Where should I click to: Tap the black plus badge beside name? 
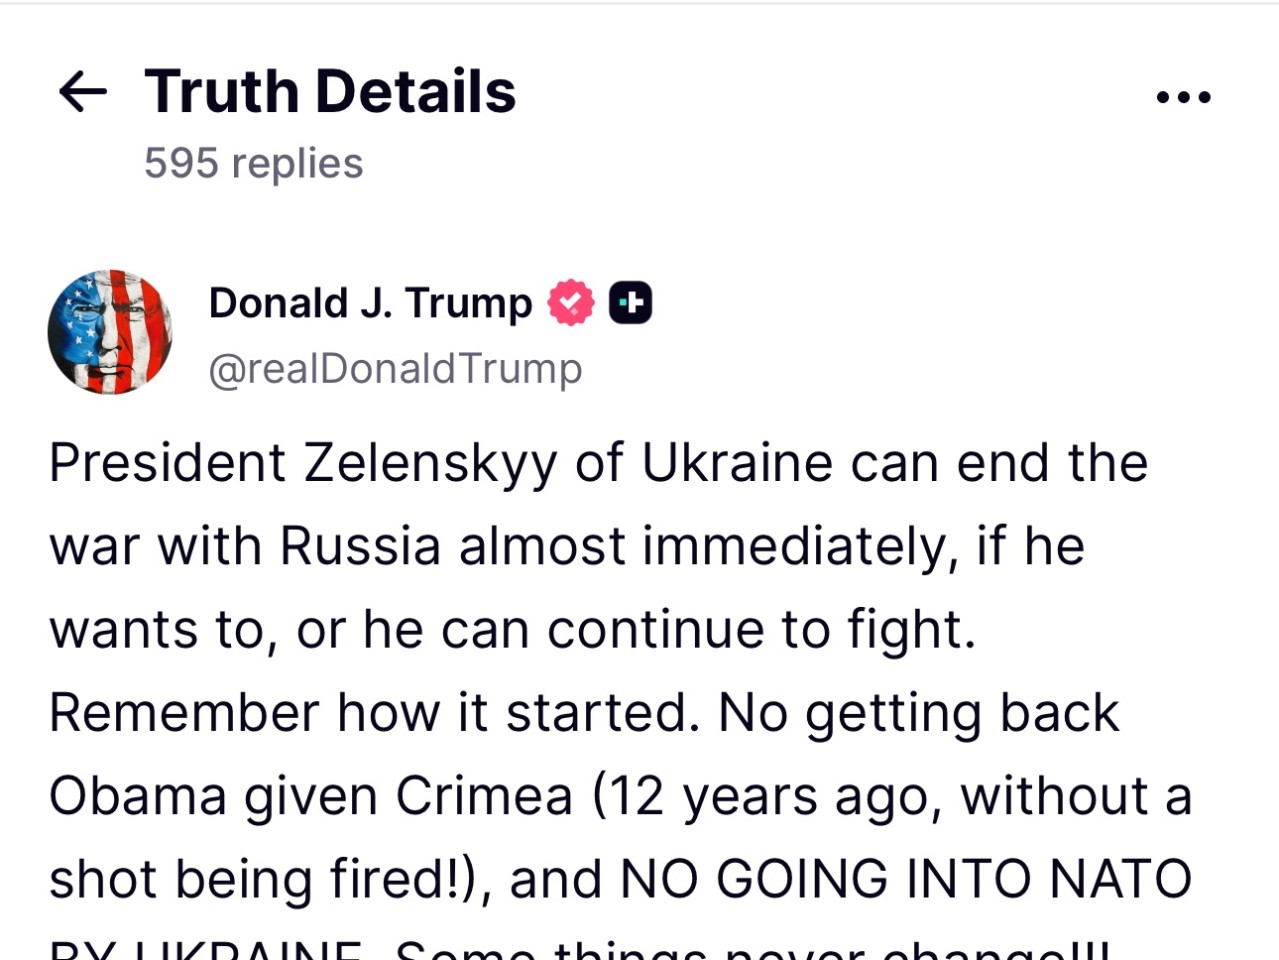pos(630,303)
